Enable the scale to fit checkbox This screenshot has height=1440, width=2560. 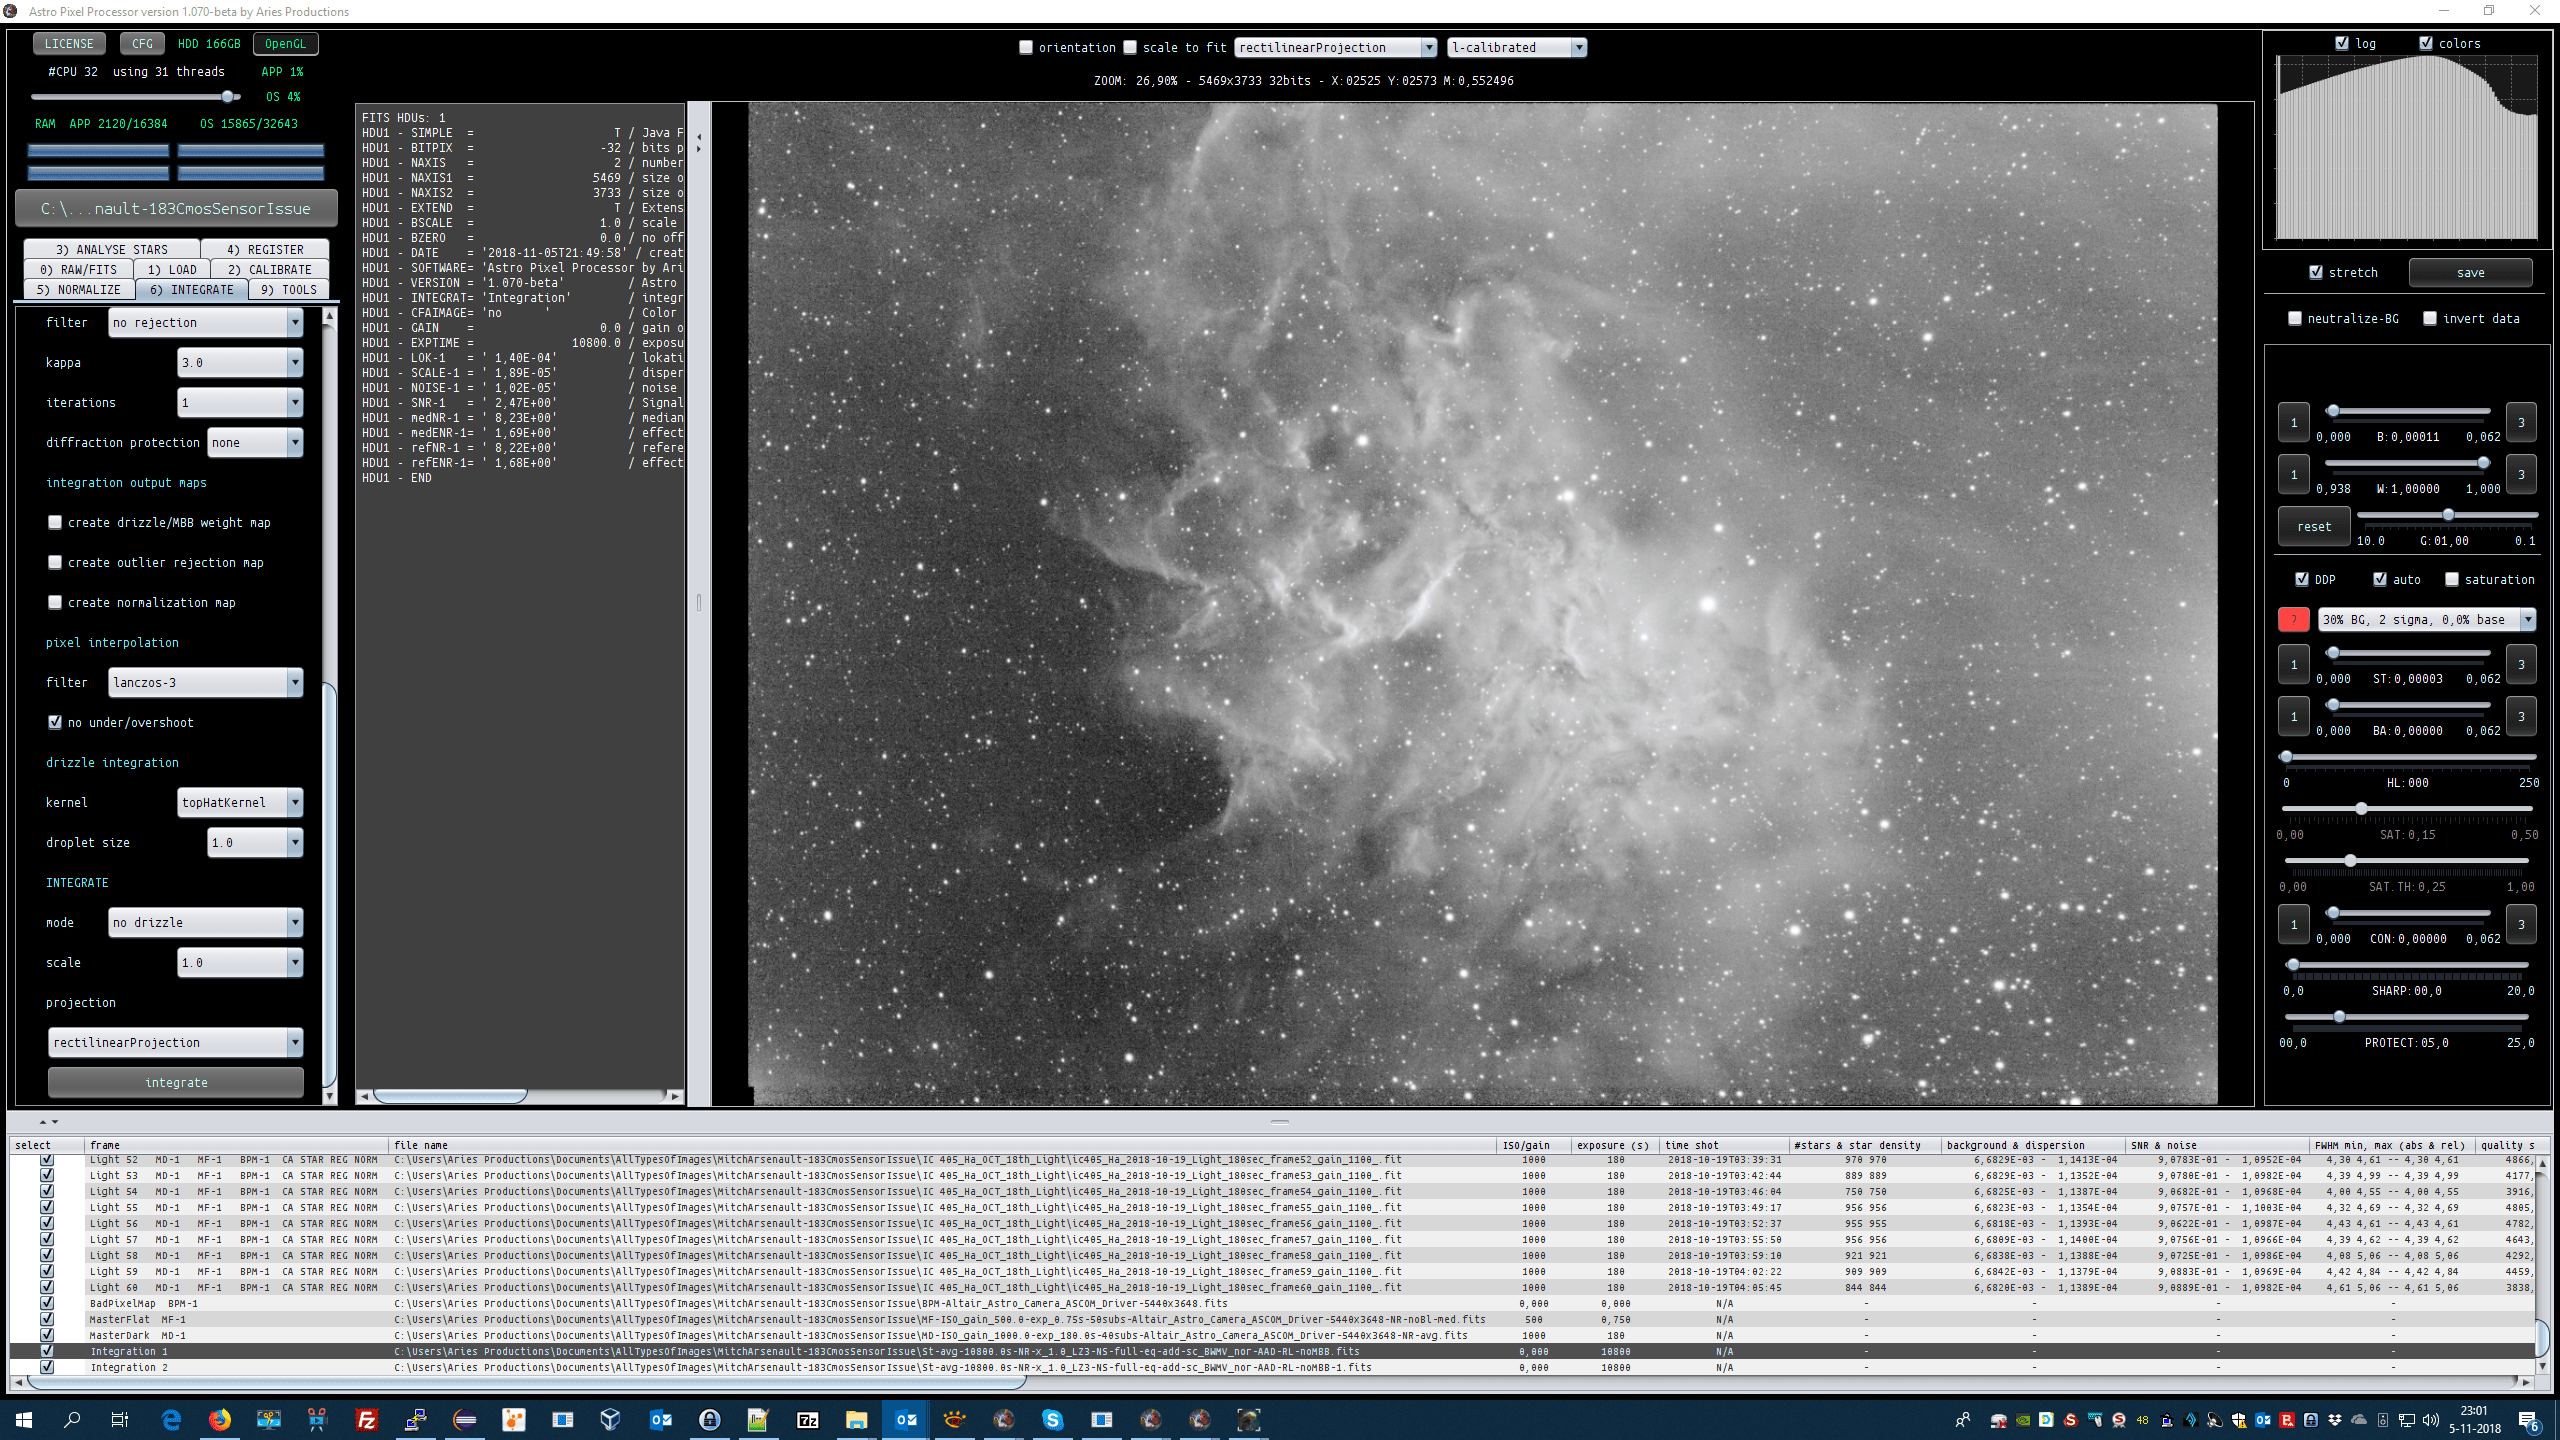tap(1130, 47)
